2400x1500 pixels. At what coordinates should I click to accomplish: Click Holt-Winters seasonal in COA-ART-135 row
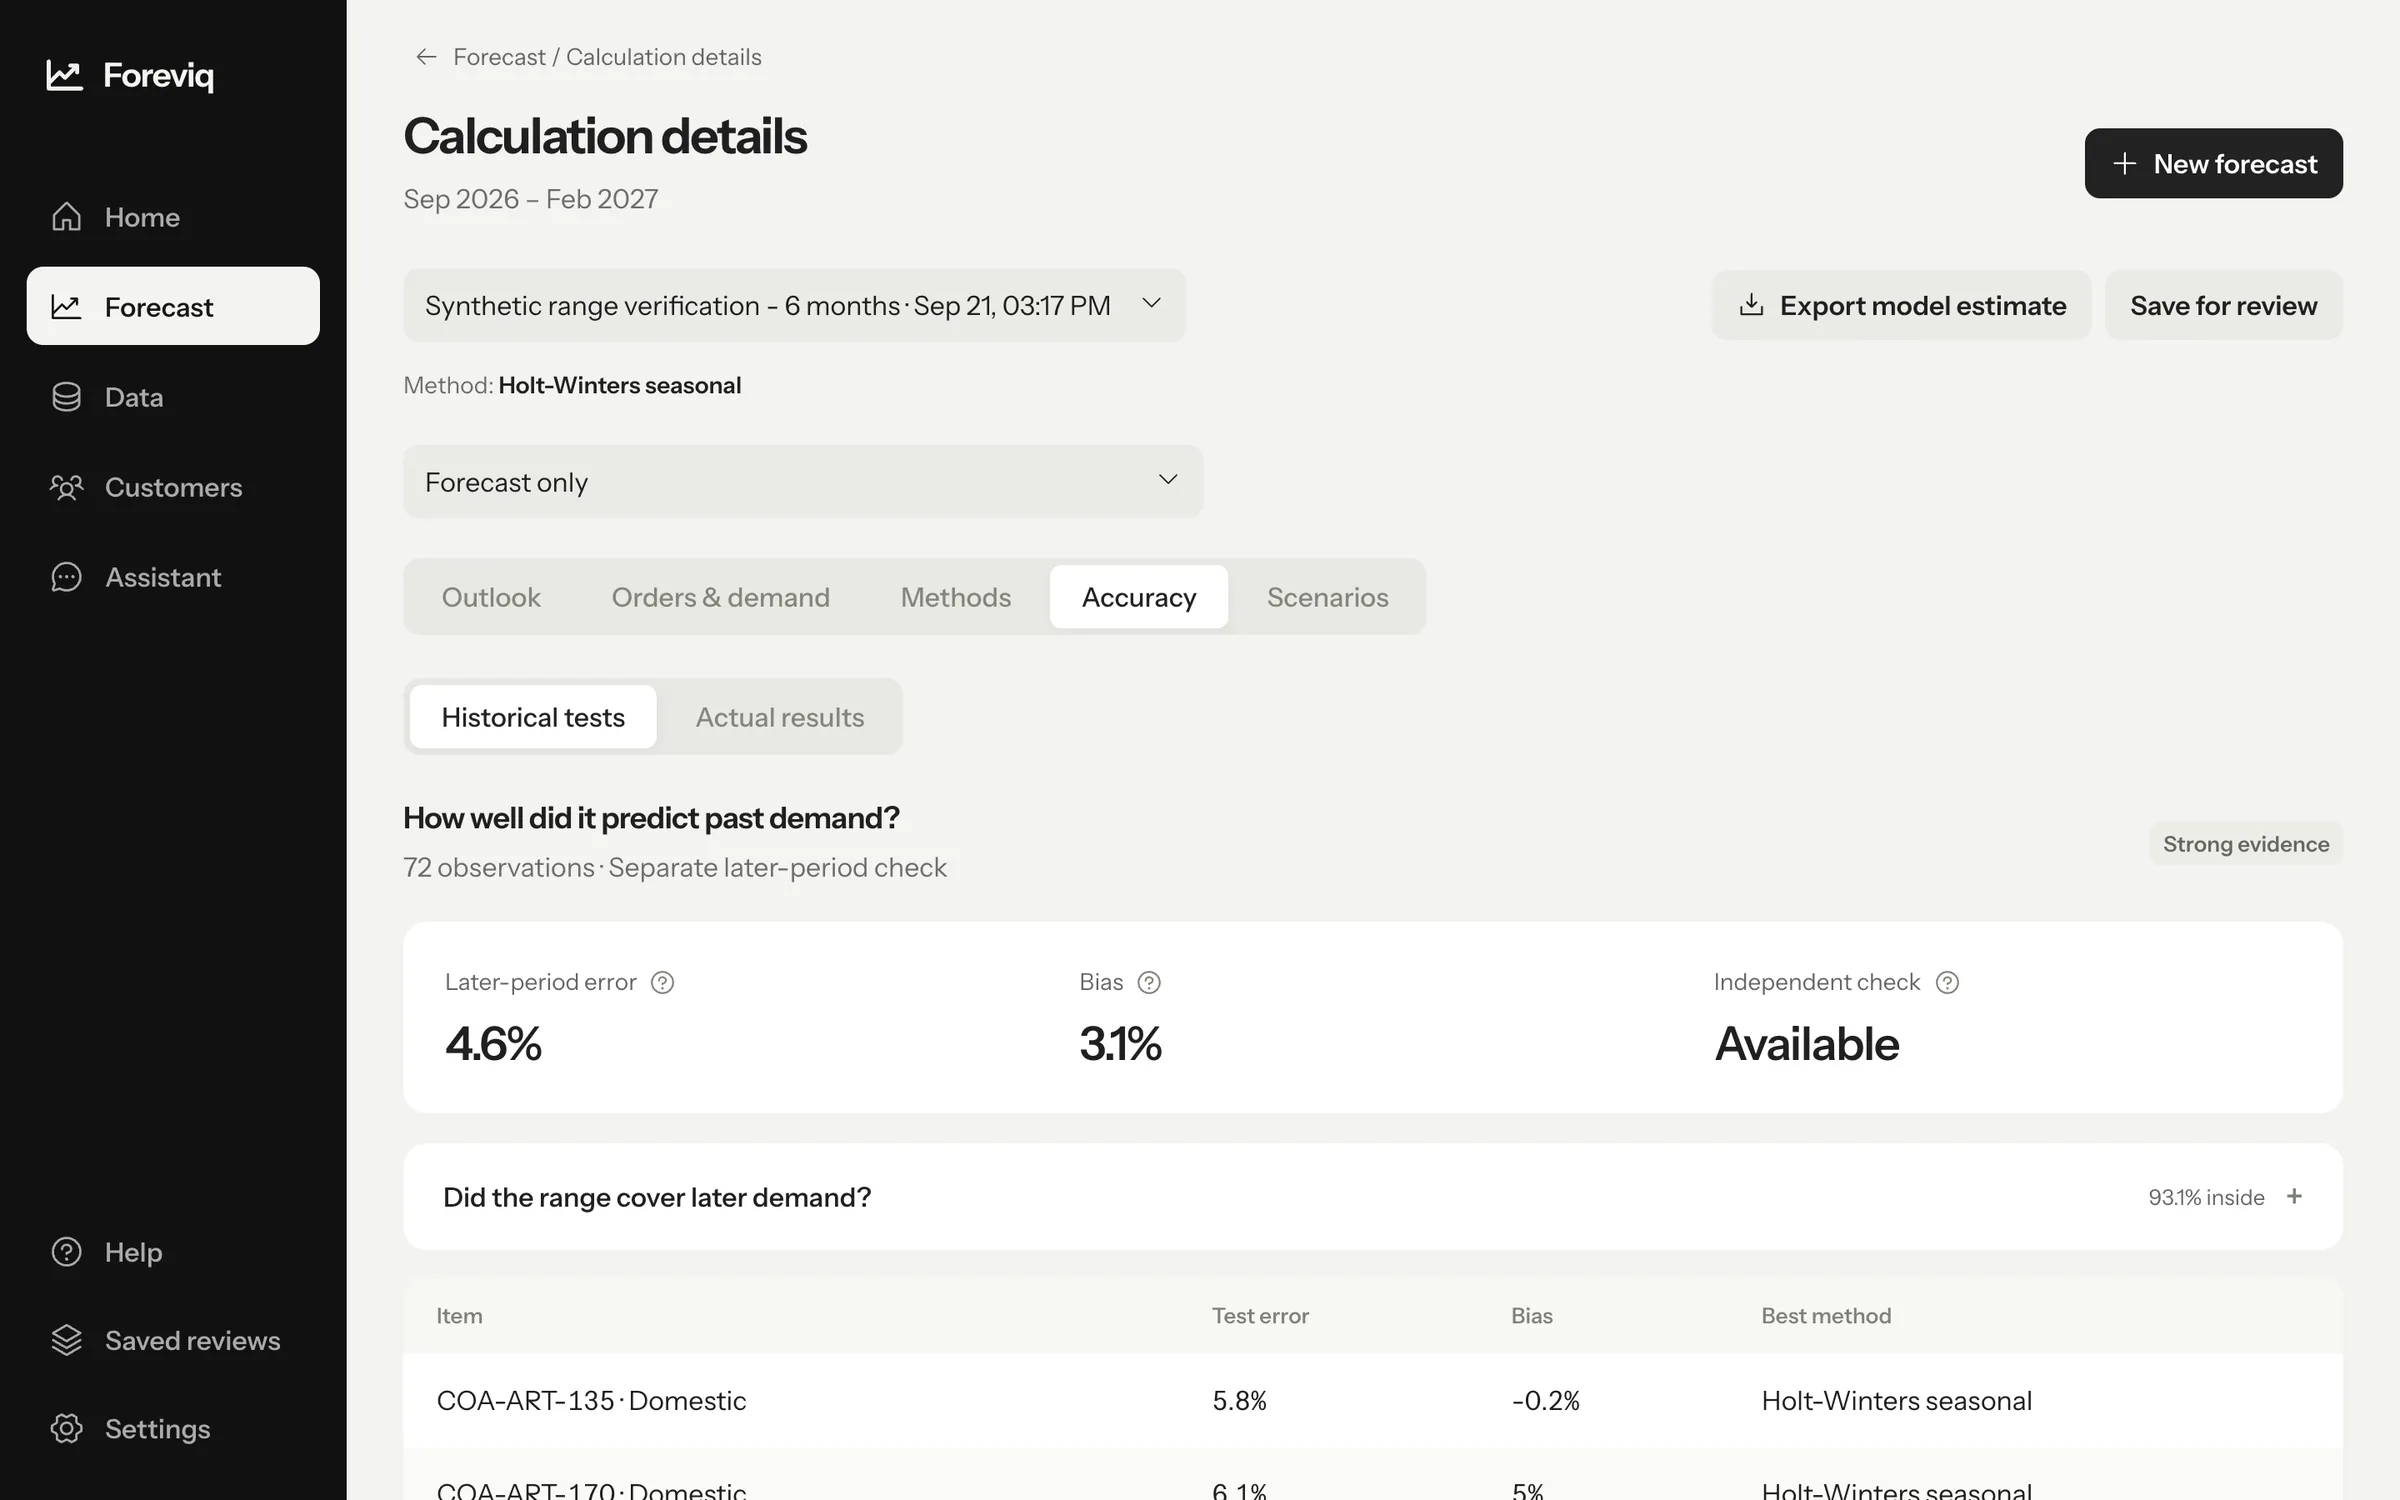(x=1896, y=1400)
